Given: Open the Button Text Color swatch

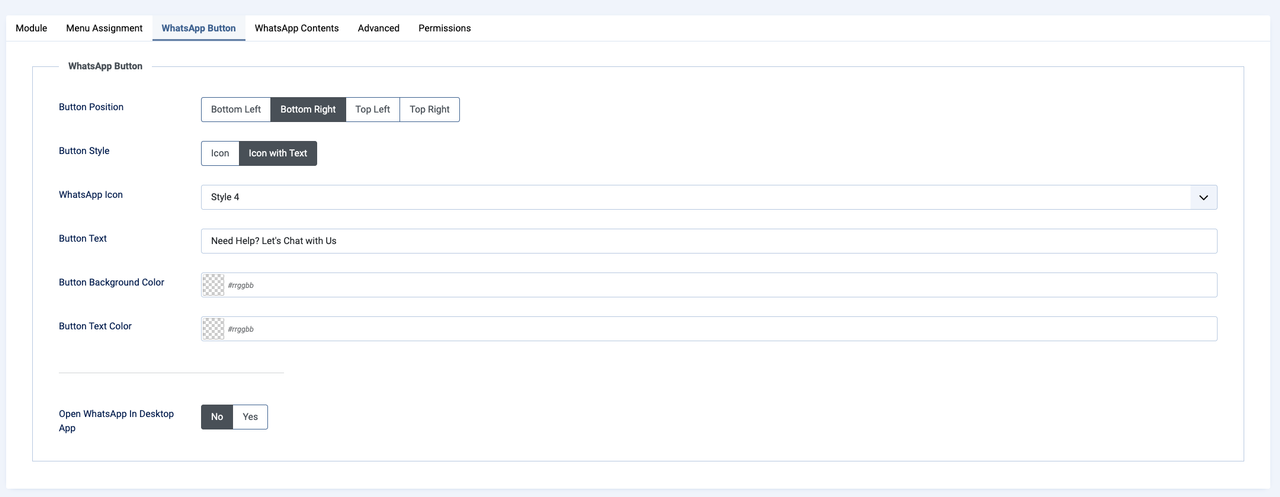Looking at the screenshot, I should coord(213,329).
